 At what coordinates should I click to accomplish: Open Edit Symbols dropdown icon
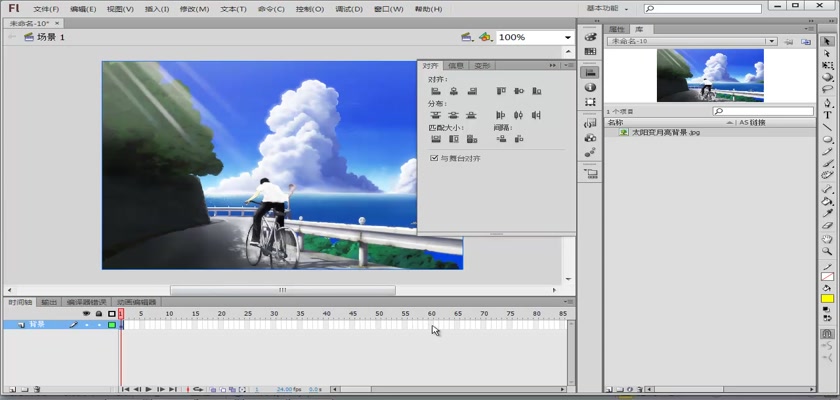485,37
